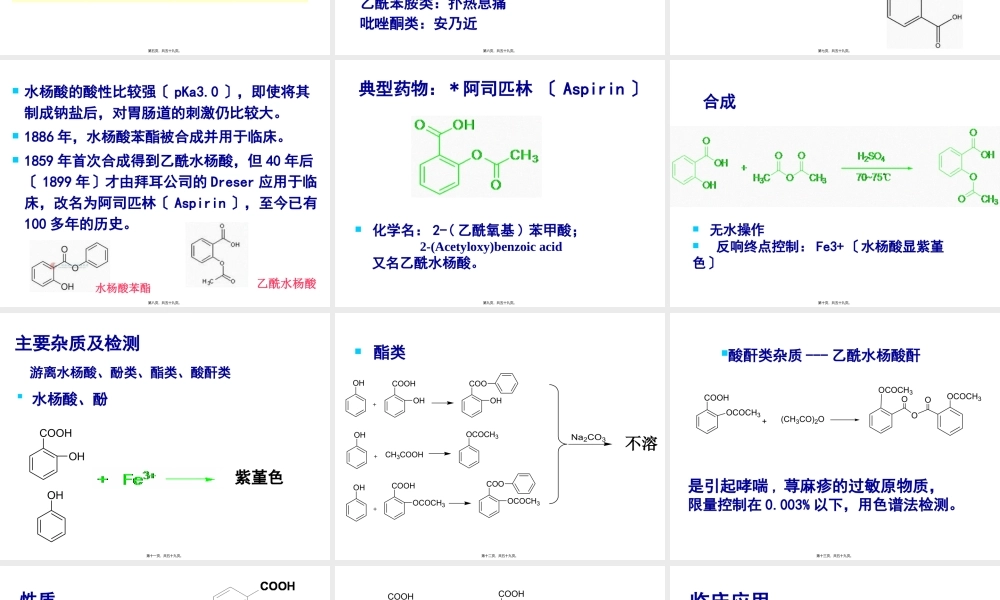Click the text 2-(Acetyloxy)benzoic acid
The image size is (1000, 600).
click(491, 247)
